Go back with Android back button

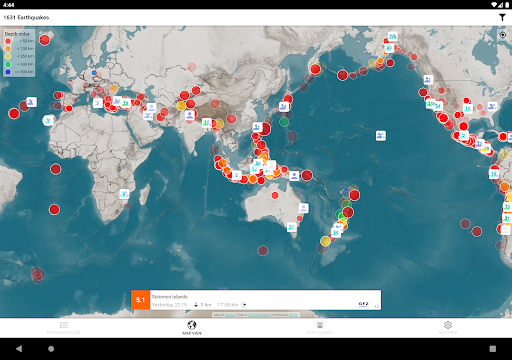(x=19, y=349)
